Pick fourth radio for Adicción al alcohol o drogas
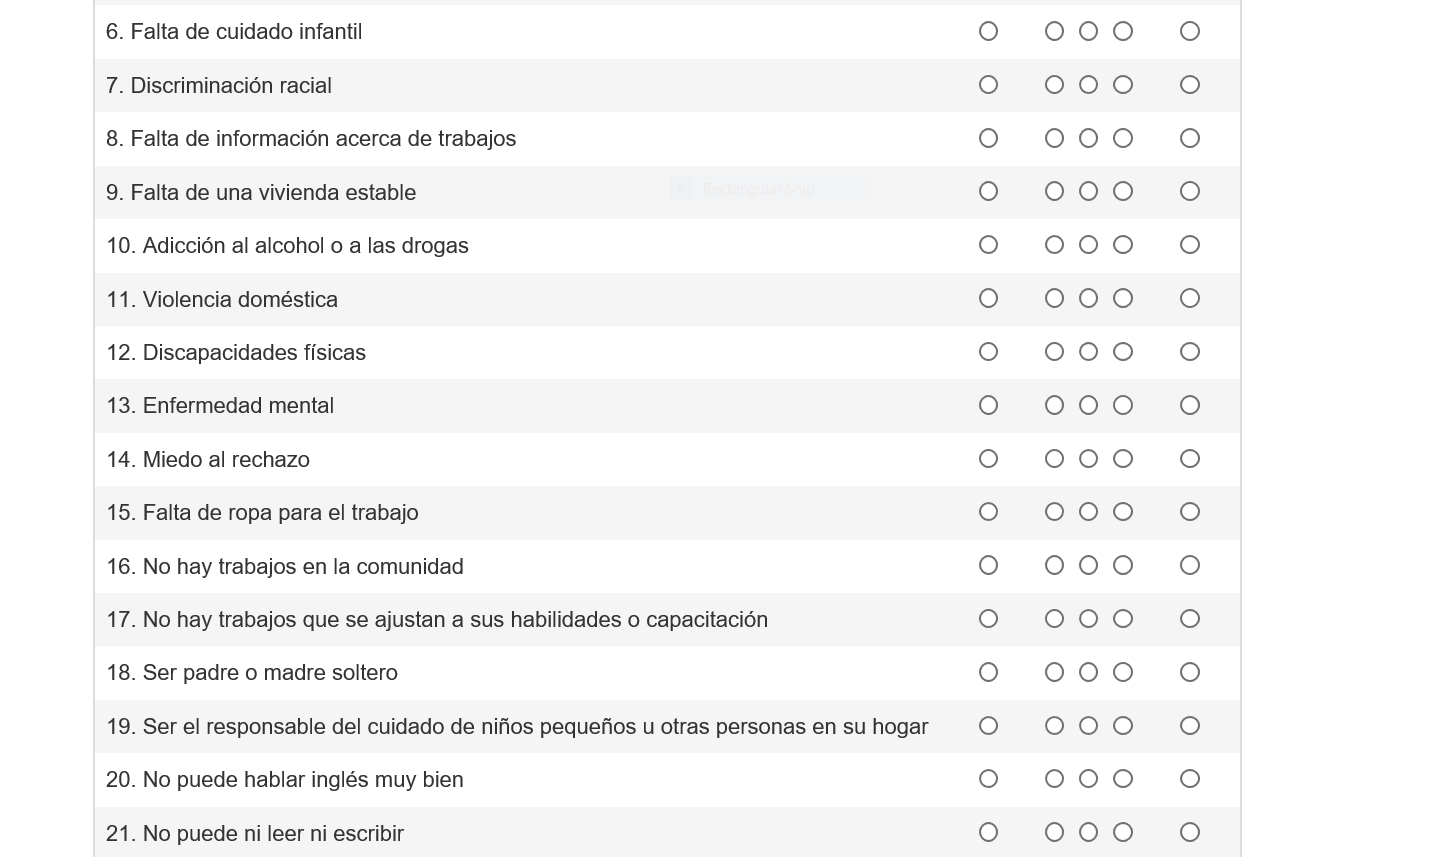 1123,245
